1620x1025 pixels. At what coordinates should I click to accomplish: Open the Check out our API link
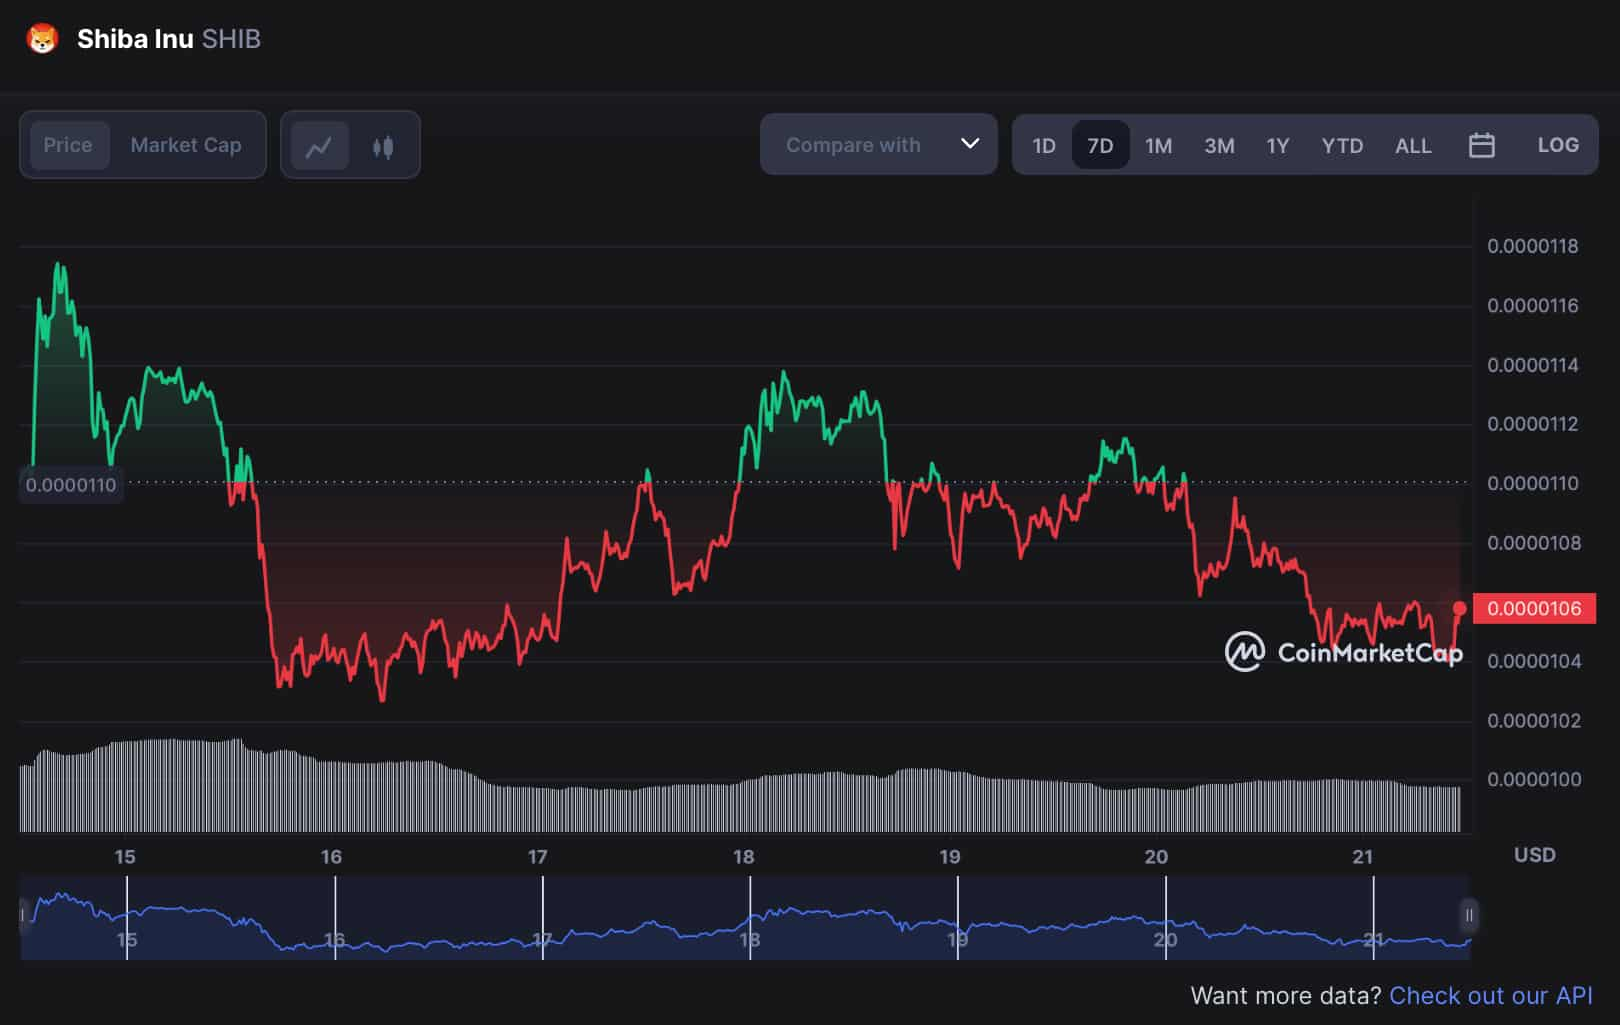pyautogui.click(x=1491, y=996)
